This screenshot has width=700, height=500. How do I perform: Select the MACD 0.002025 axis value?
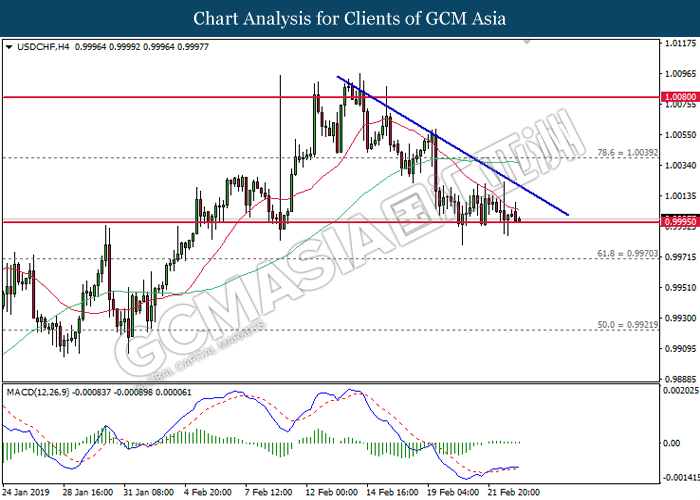tap(681, 390)
